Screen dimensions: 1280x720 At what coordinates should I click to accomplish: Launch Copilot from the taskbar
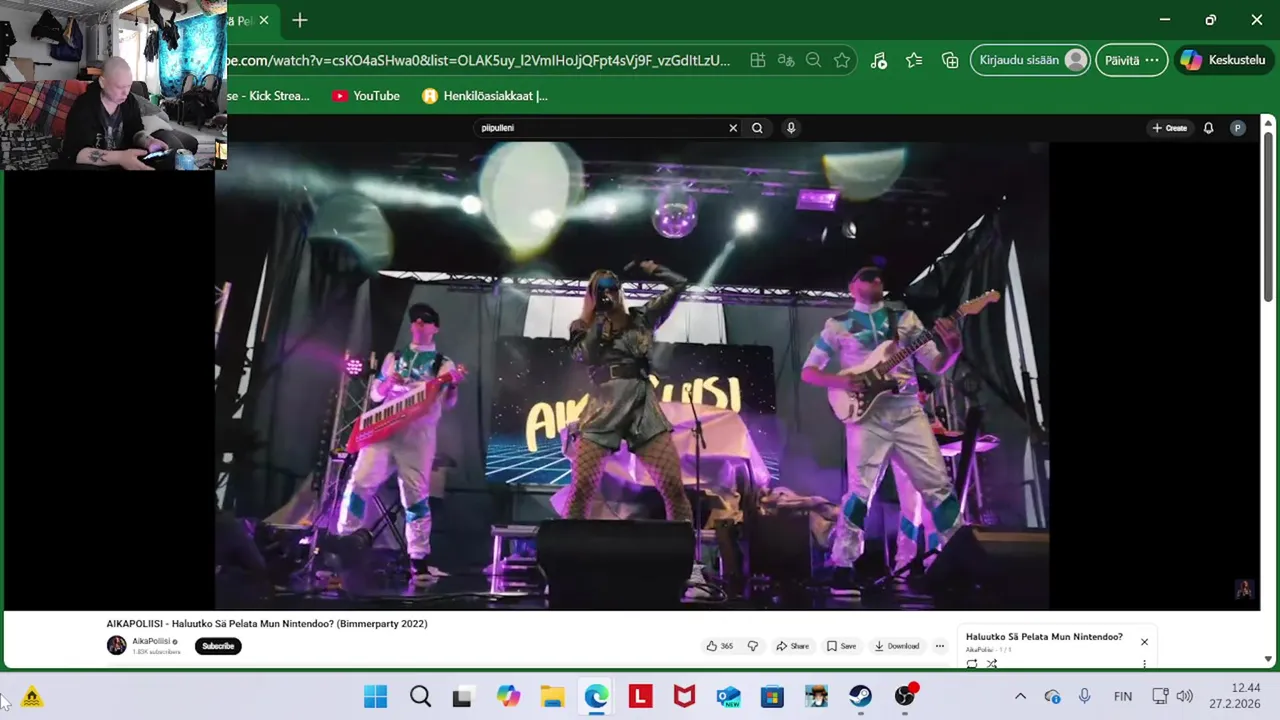pyautogui.click(x=508, y=697)
